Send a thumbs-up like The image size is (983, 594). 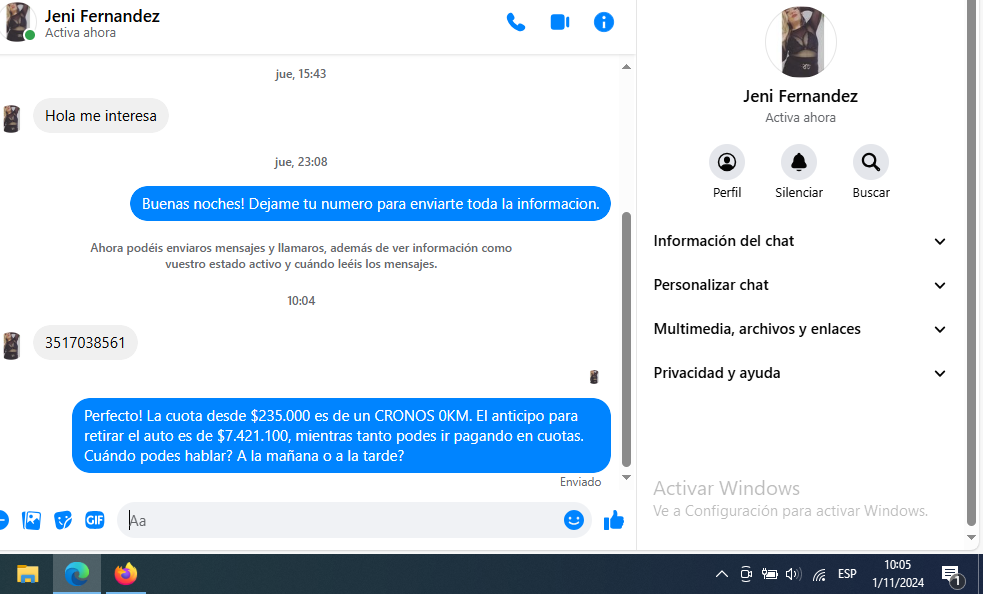coord(614,520)
